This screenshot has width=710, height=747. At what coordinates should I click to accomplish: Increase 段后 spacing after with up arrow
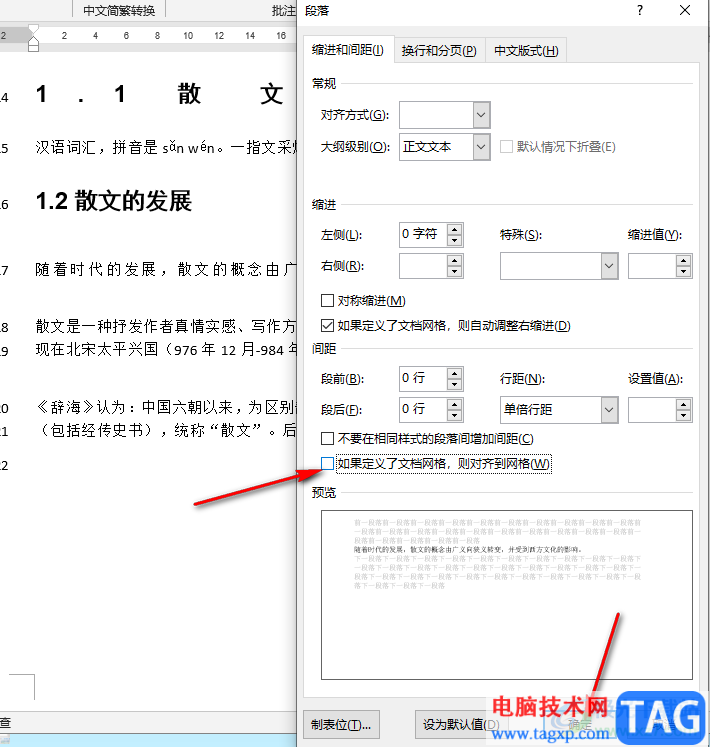(455, 404)
